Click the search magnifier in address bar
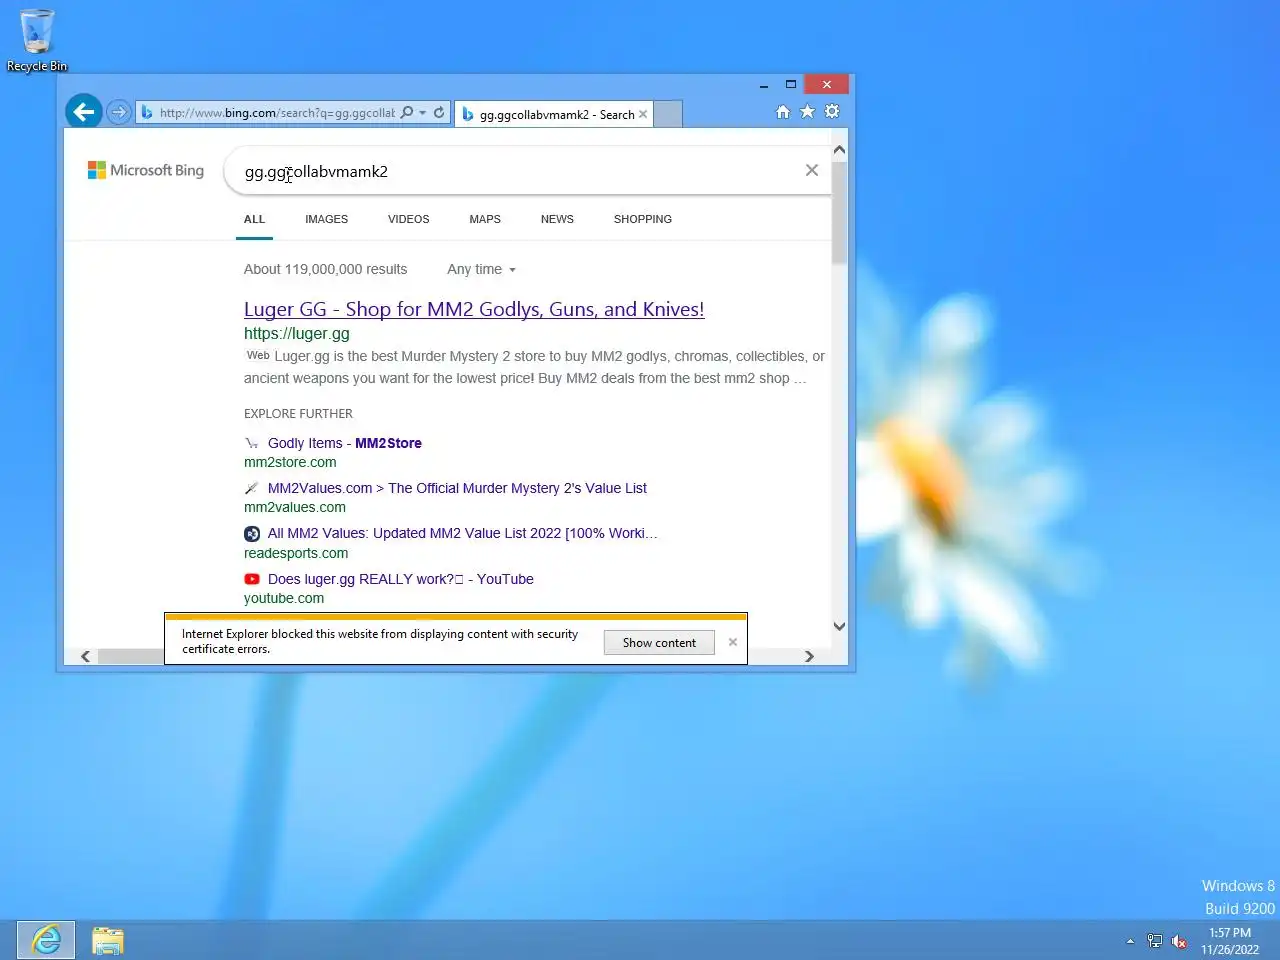The height and width of the screenshot is (960, 1280). tap(407, 112)
